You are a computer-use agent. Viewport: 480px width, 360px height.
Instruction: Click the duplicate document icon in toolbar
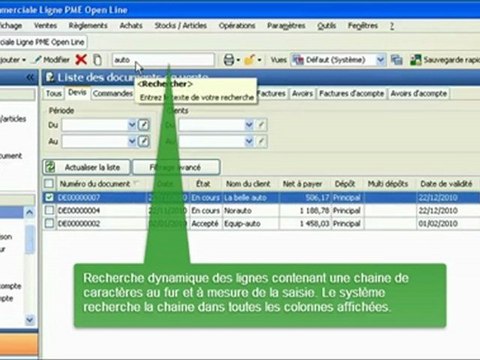97,60
